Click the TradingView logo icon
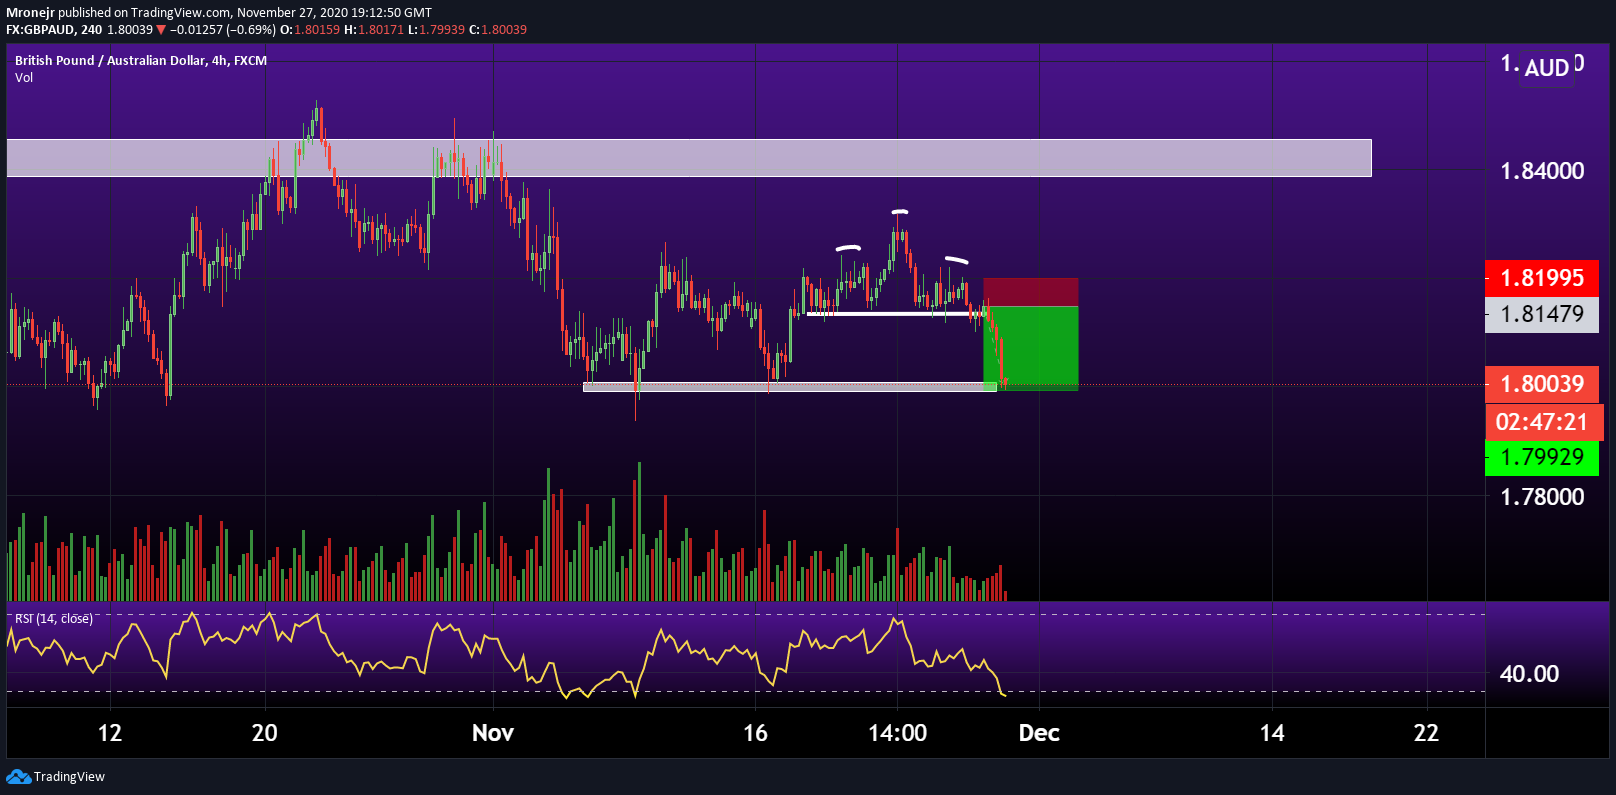The height and width of the screenshot is (795, 1616). pos(18,777)
